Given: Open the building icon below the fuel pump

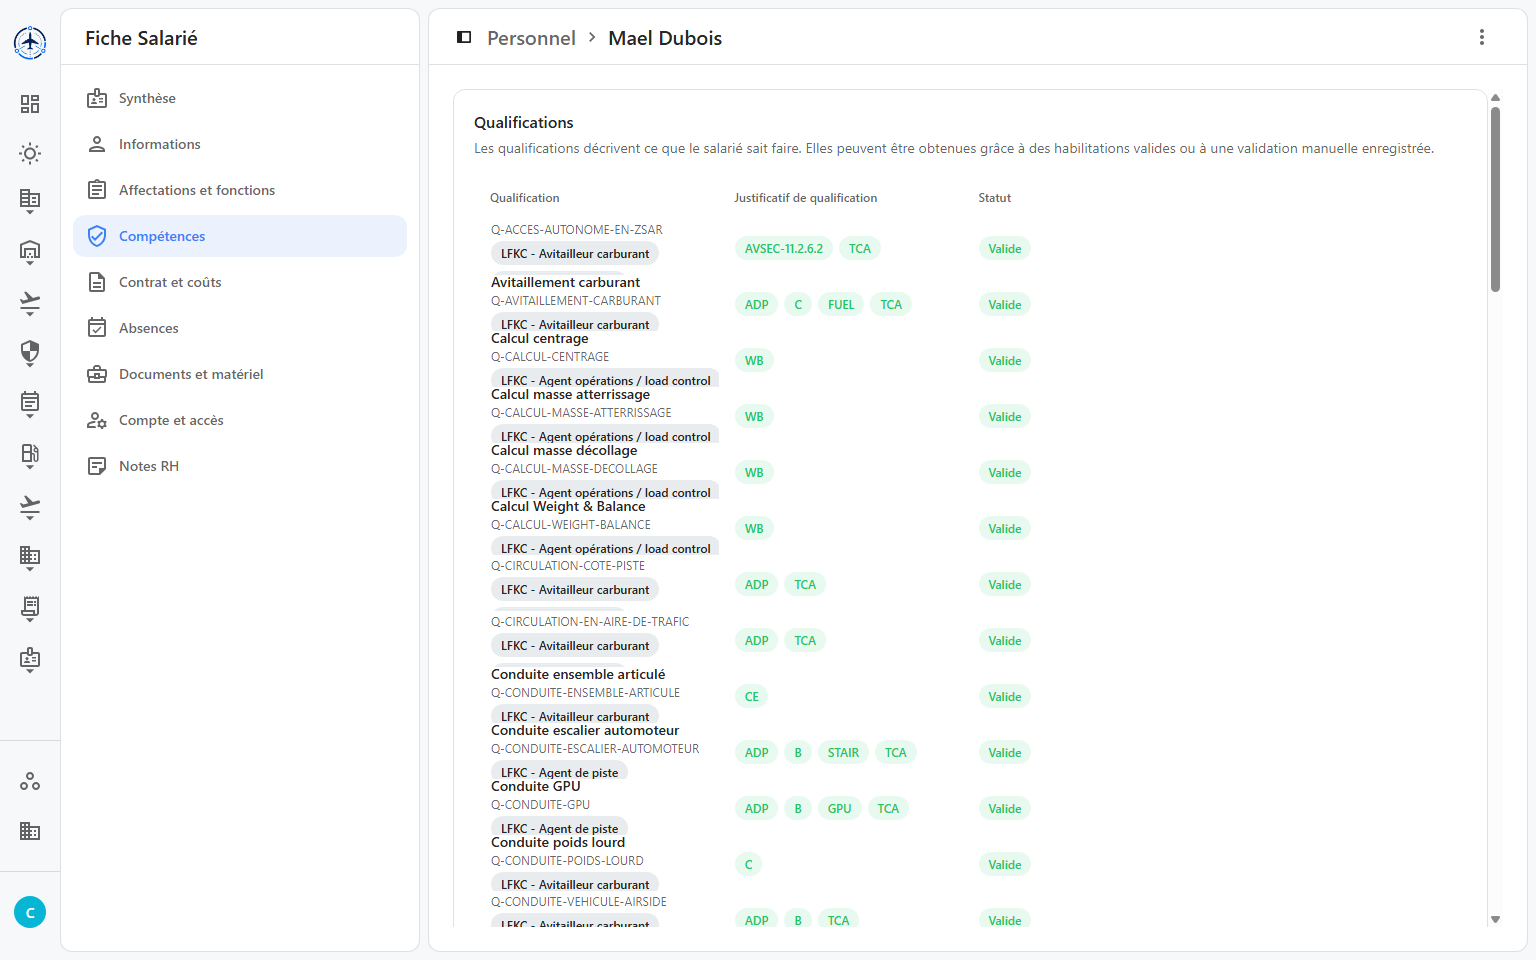Looking at the screenshot, I should (30, 558).
